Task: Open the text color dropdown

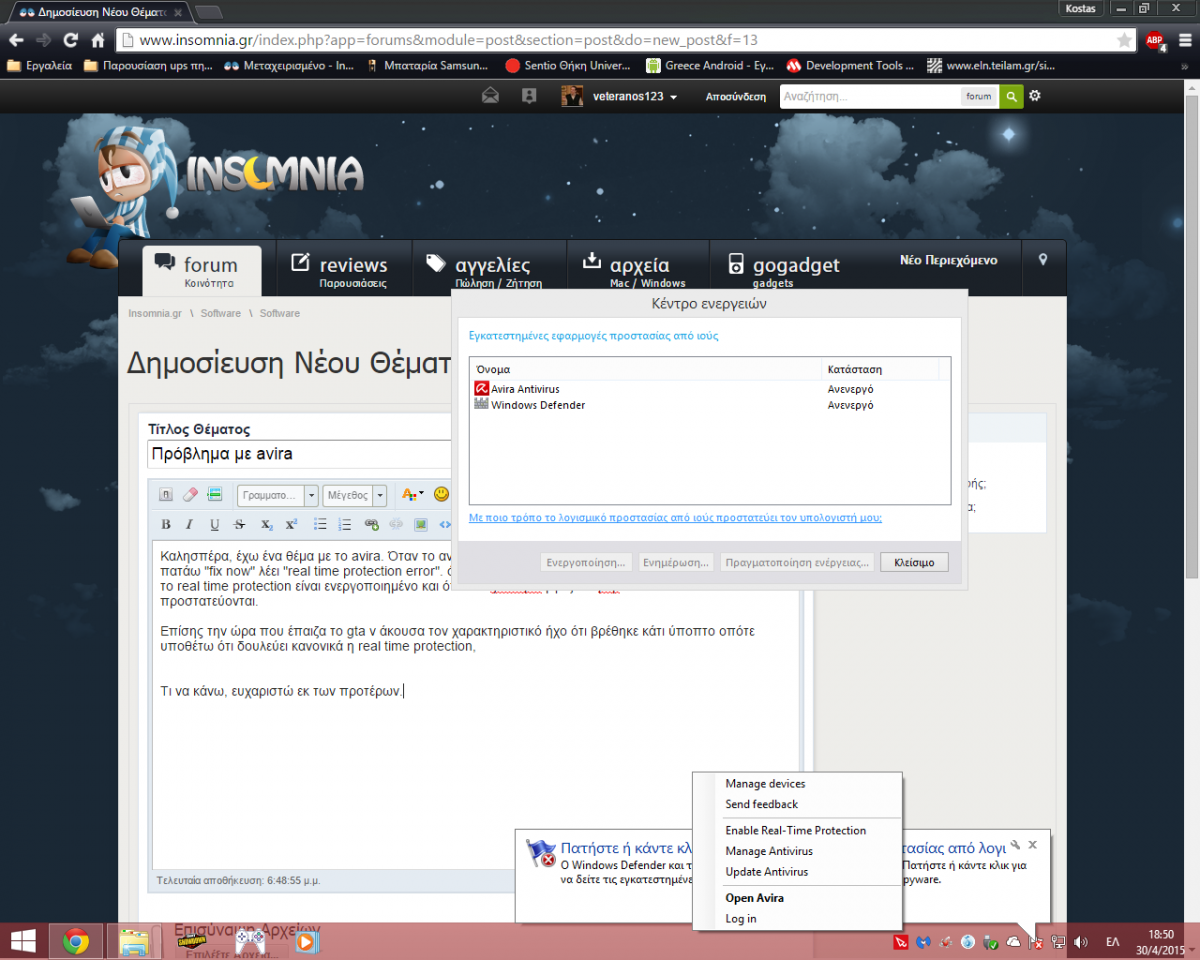Action: (412, 494)
